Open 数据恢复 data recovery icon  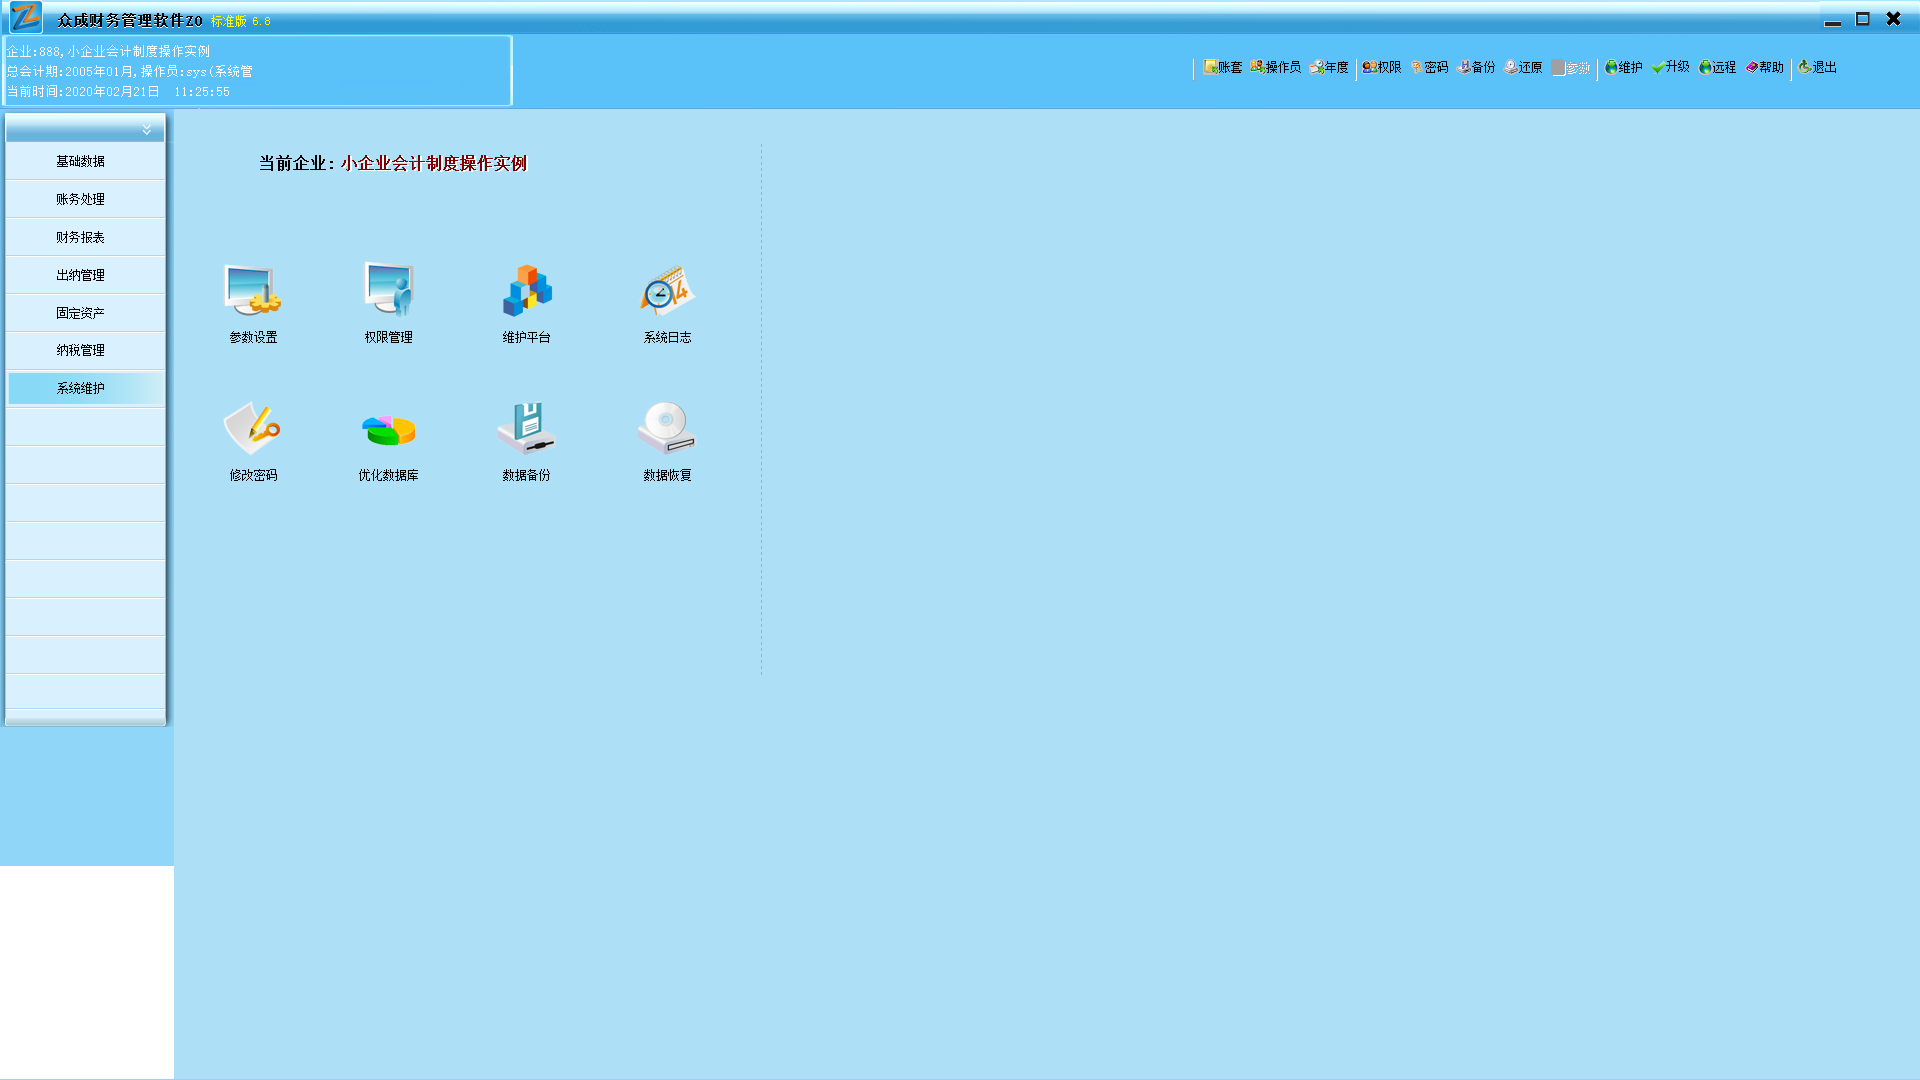(x=667, y=442)
